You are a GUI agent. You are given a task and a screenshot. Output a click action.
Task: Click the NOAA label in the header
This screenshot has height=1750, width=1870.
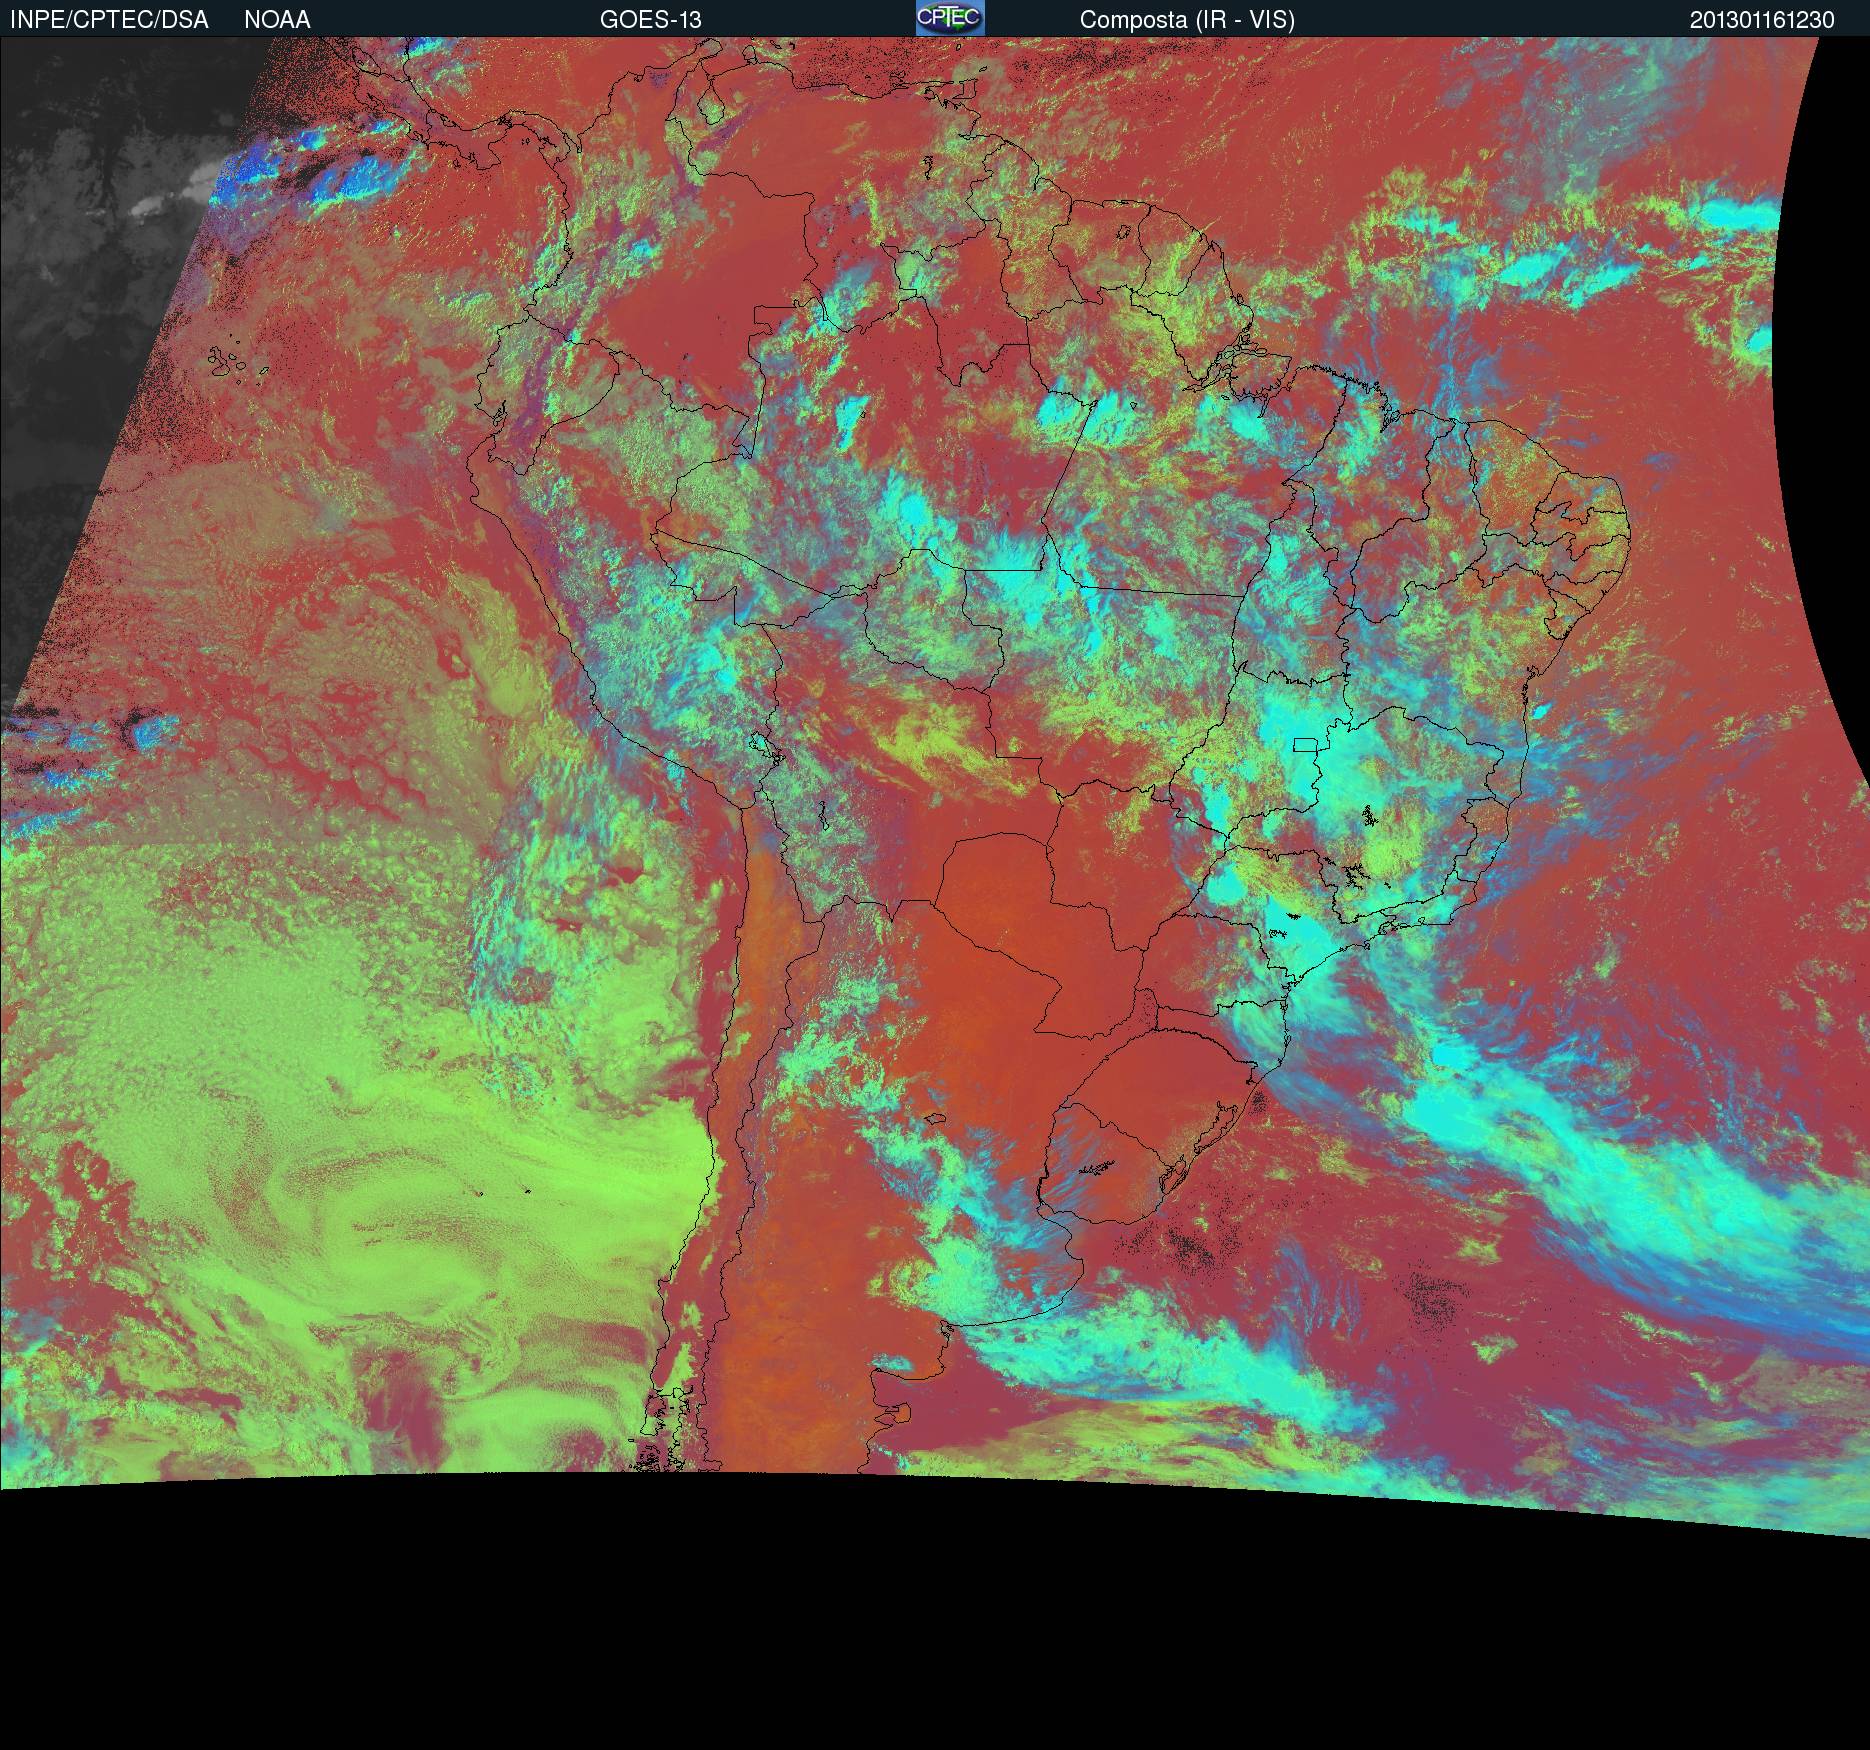click(277, 20)
